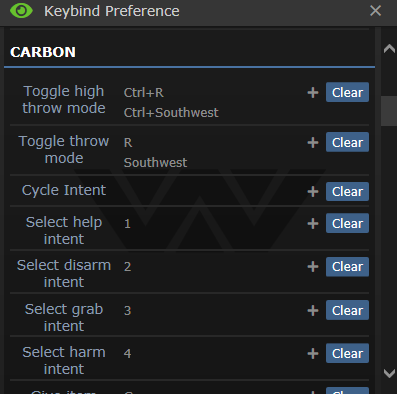Image resolution: width=397 pixels, height=394 pixels.
Task: Add keybind for Toggle high throw mode
Action: (313, 92)
